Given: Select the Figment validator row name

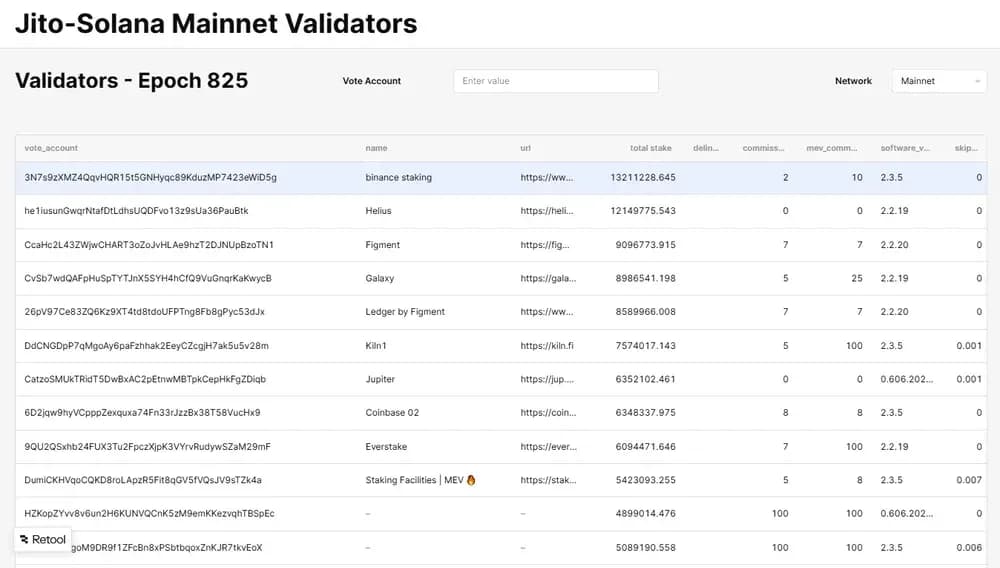Looking at the screenshot, I should (x=383, y=245).
